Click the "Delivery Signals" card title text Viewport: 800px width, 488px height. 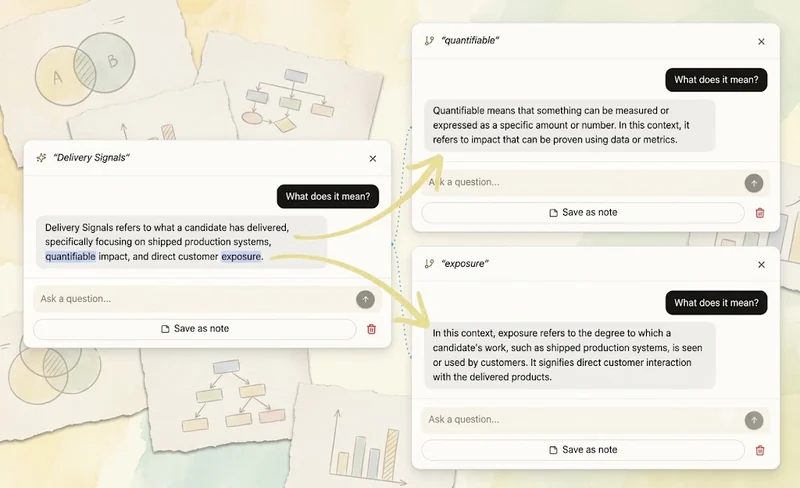click(x=91, y=158)
